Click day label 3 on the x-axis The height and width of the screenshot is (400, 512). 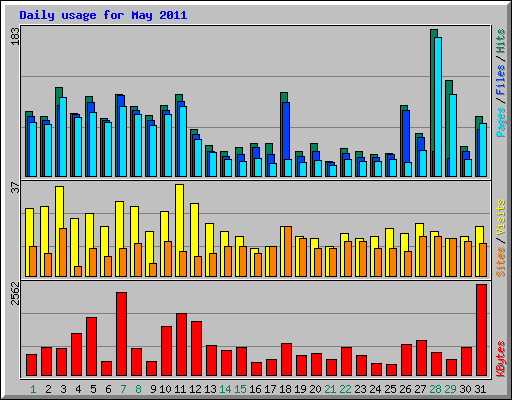click(63, 389)
